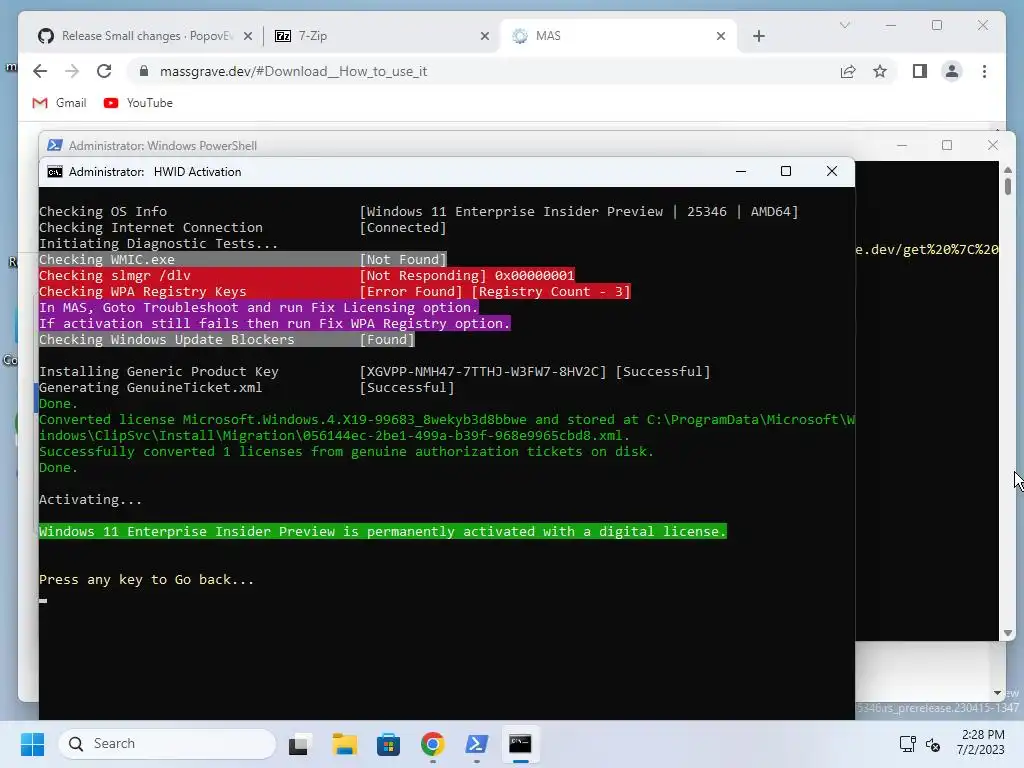The image size is (1024, 768).
Task: Open Task View from taskbar
Action: point(300,744)
